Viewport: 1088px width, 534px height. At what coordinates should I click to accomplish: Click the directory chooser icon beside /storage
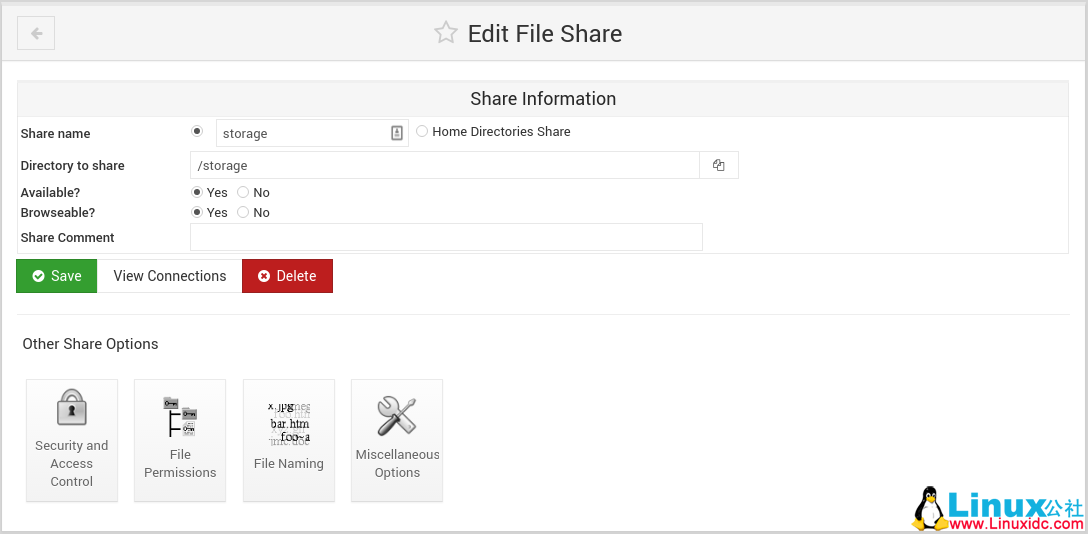(x=718, y=165)
